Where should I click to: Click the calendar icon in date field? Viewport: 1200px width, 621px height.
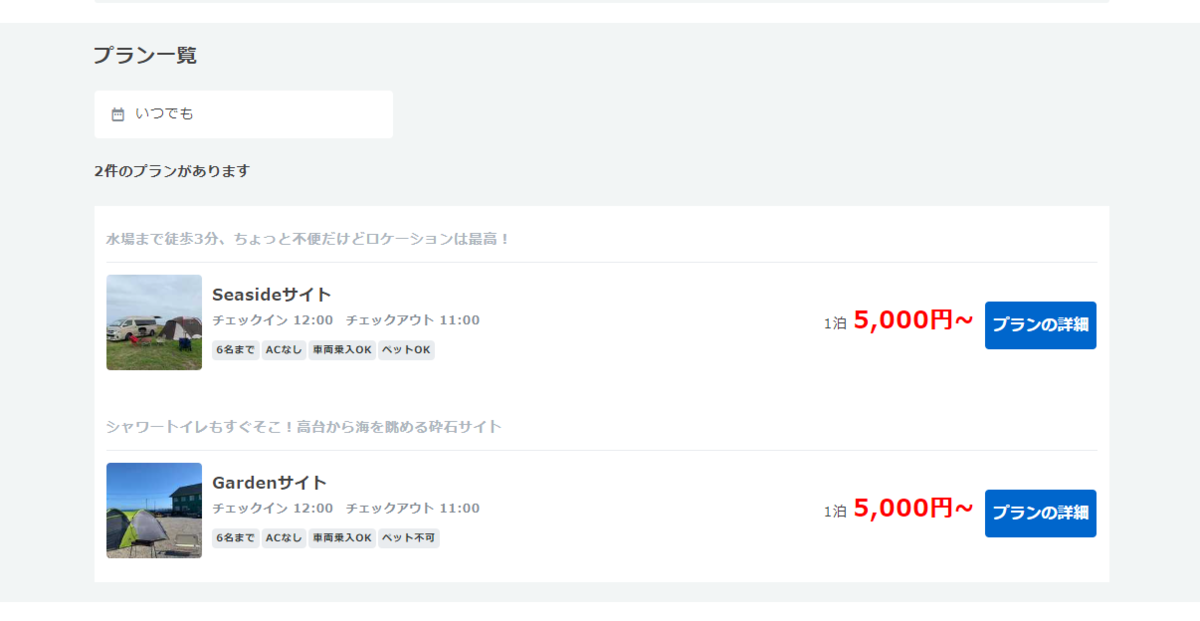pos(118,114)
